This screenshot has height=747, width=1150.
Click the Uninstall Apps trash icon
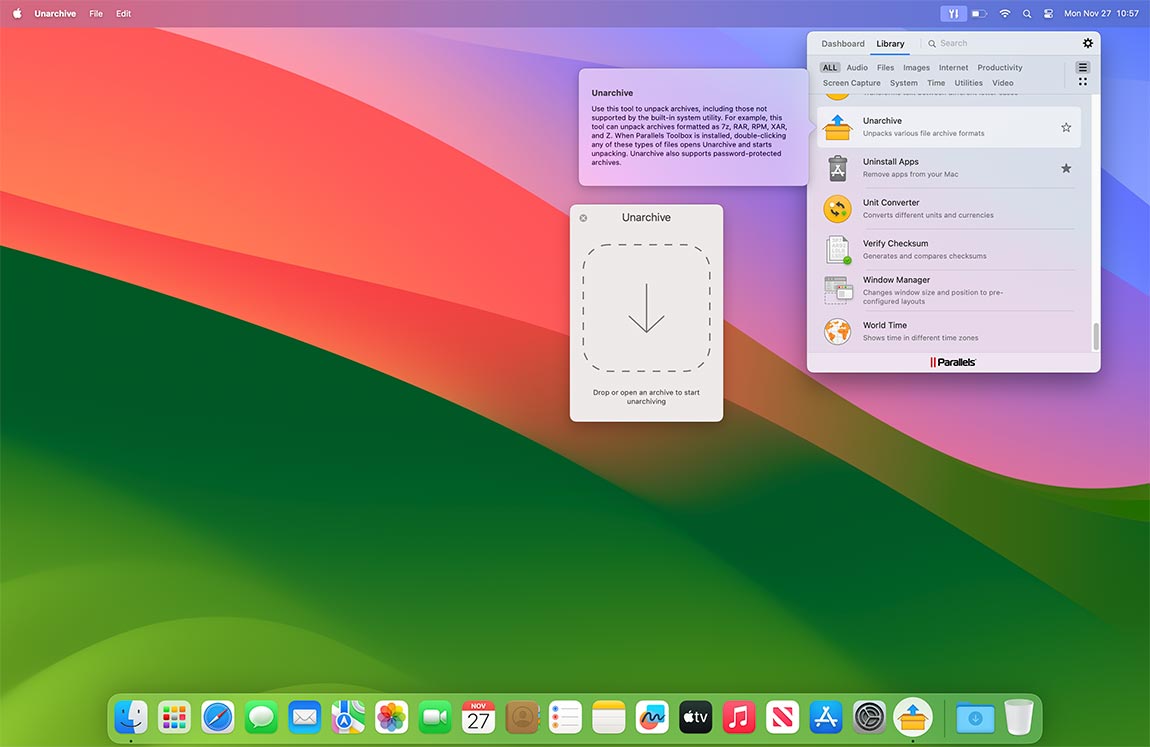[837, 168]
